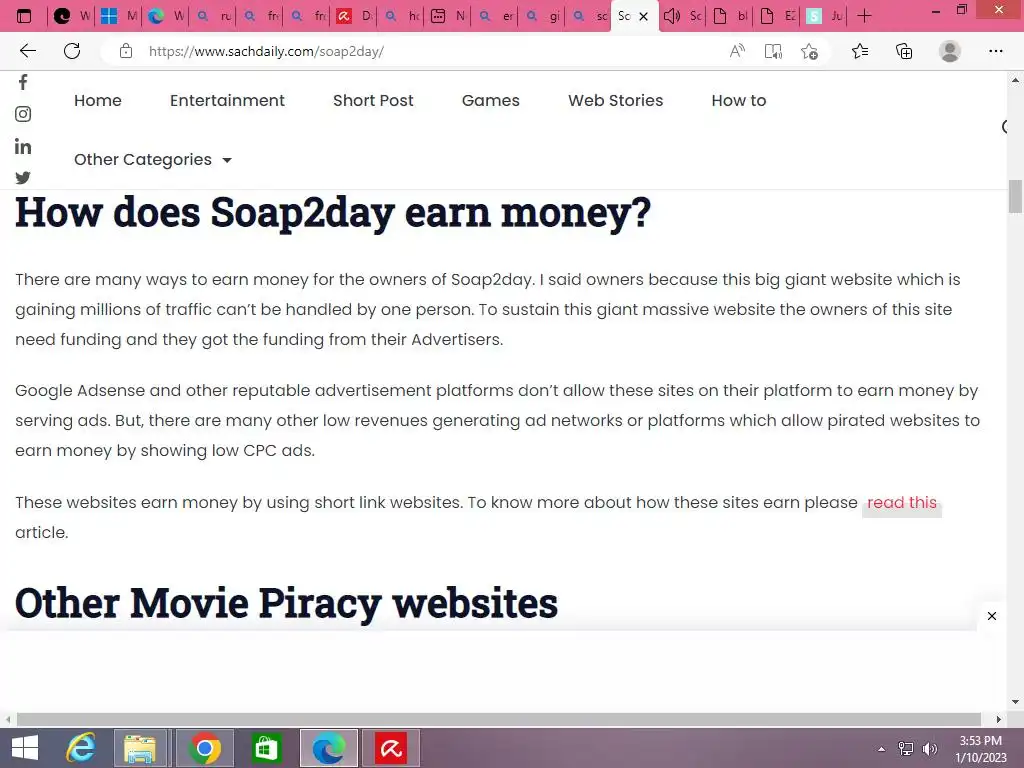Open the Windows Start menu

click(x=25, y=748)
